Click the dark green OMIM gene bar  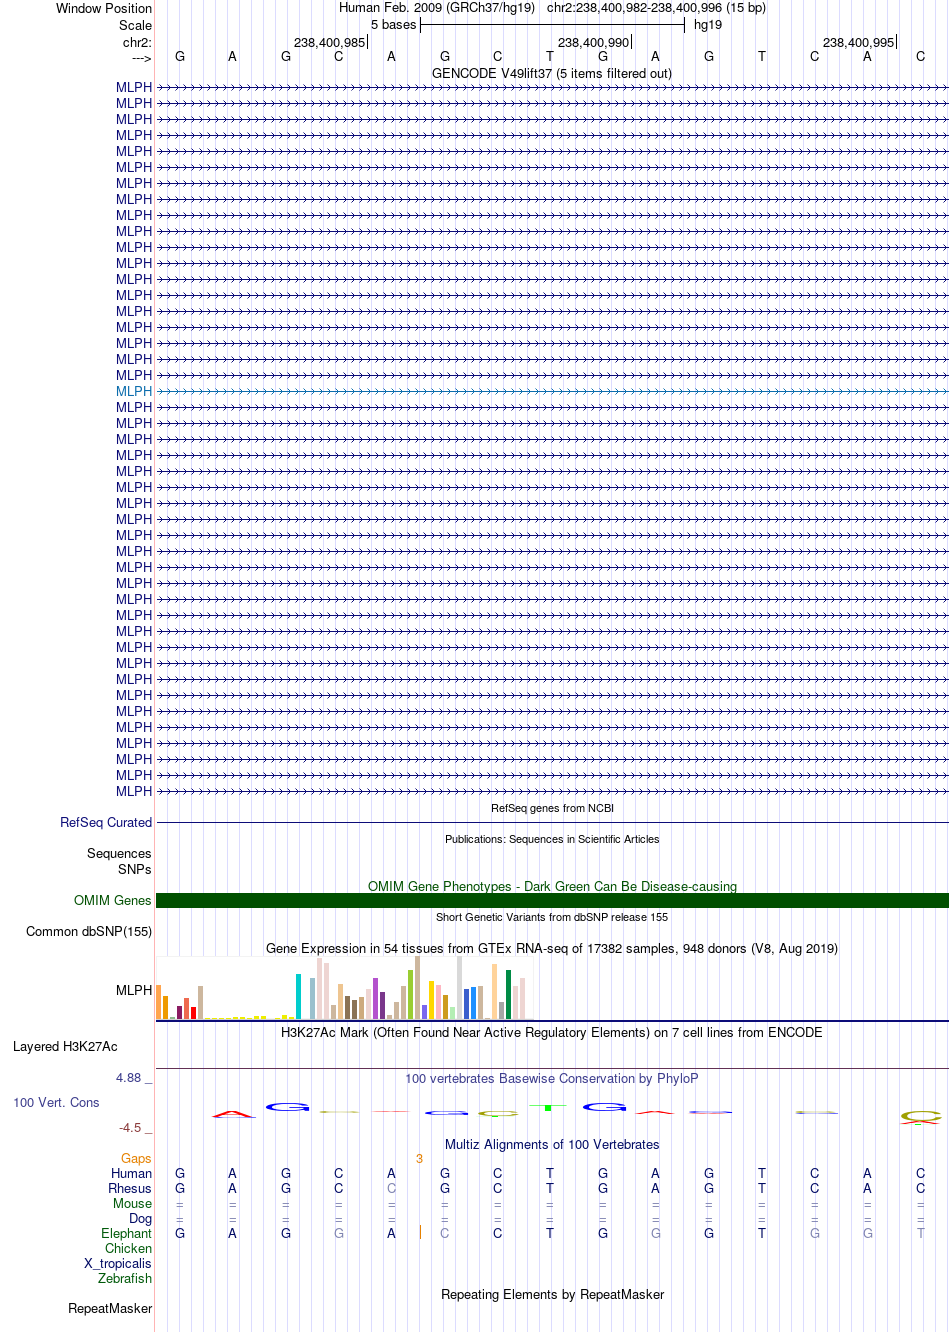click(552, 900)
